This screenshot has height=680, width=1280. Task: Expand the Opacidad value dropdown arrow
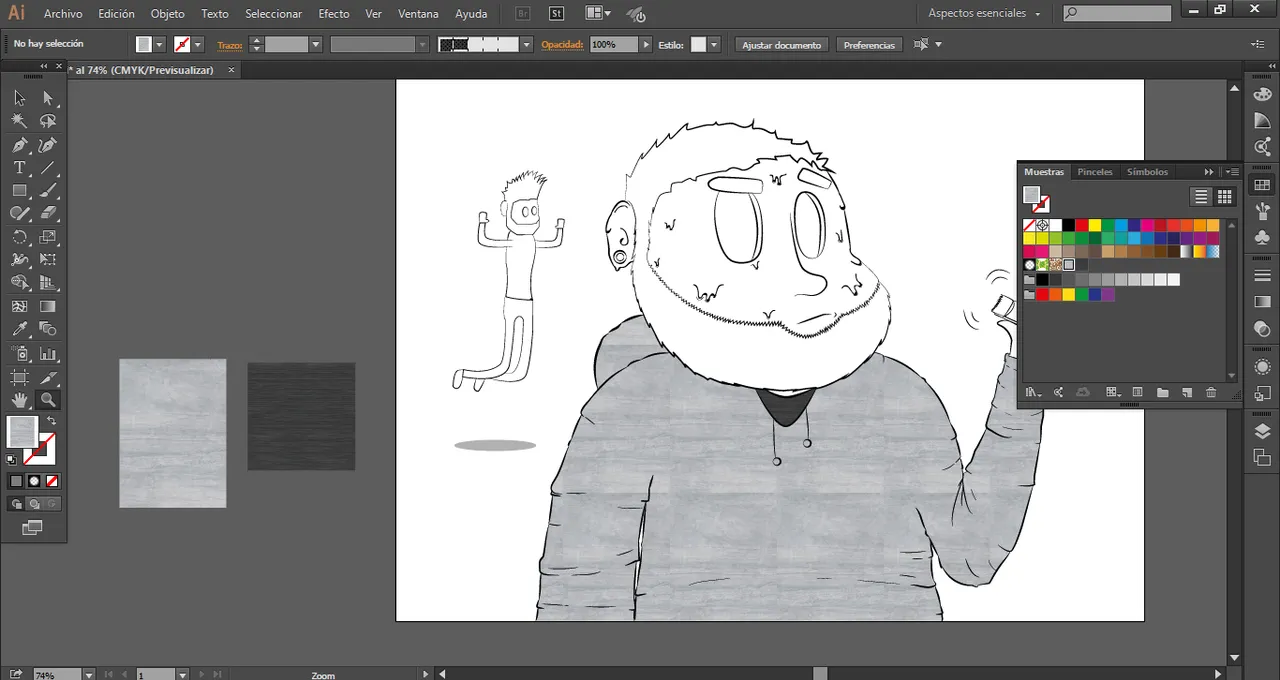click(x=646, y=45)
